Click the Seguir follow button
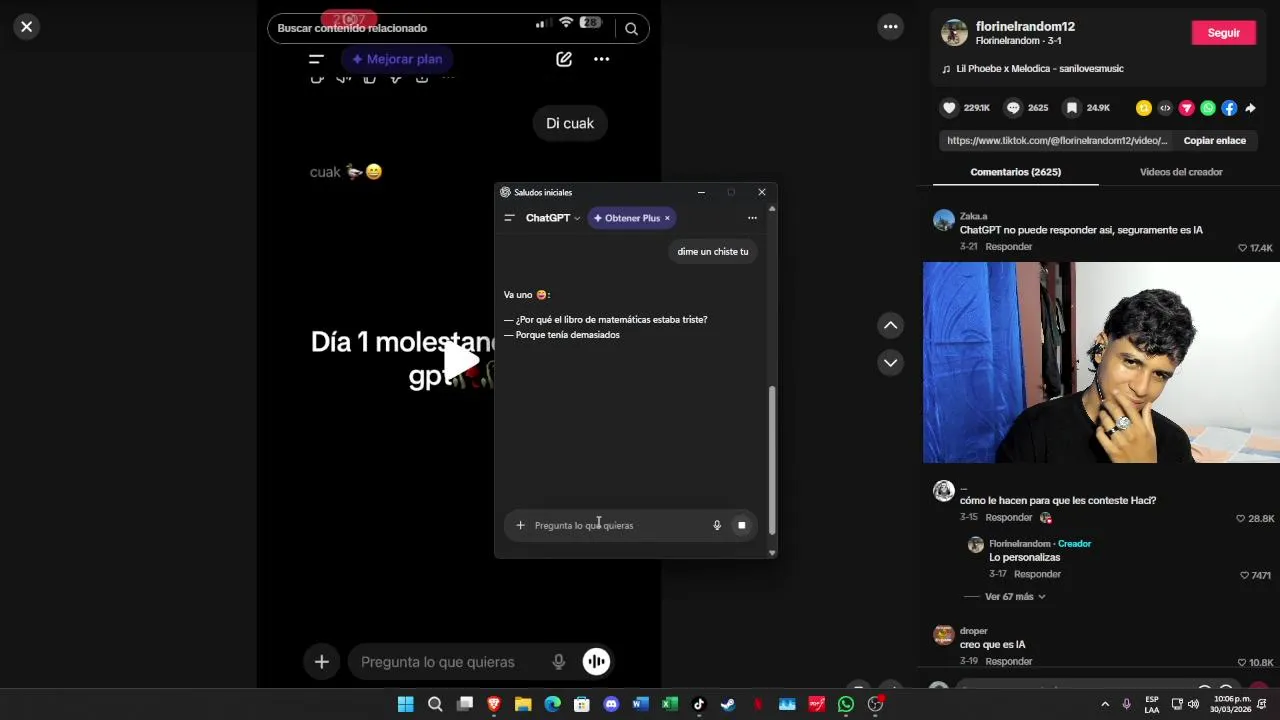The width and height of the screenshot is (1280, 720). [x=1223, y=33]
